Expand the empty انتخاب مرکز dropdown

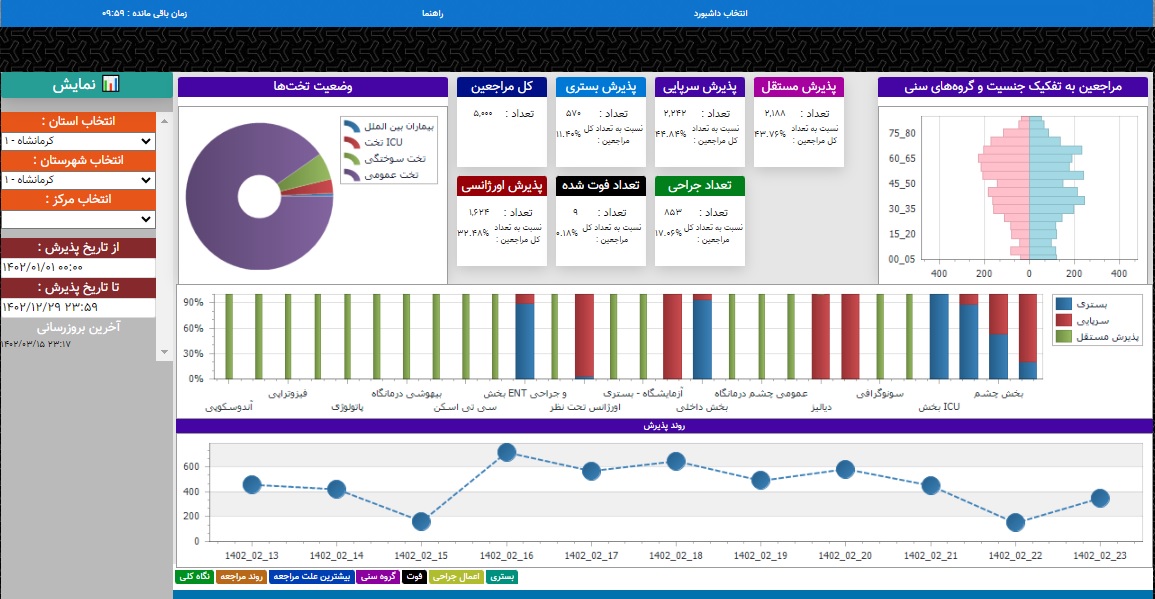[x=78, y=219]
